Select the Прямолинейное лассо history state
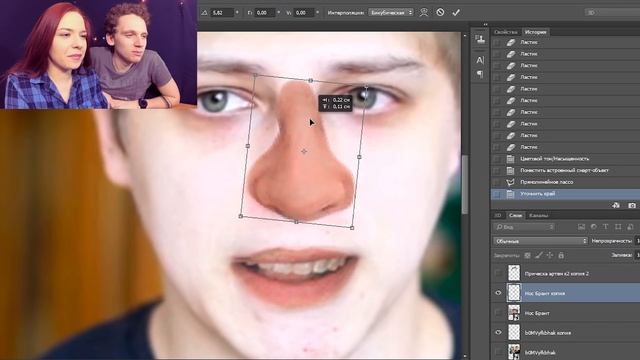640x360 pixels. [565, 182]
